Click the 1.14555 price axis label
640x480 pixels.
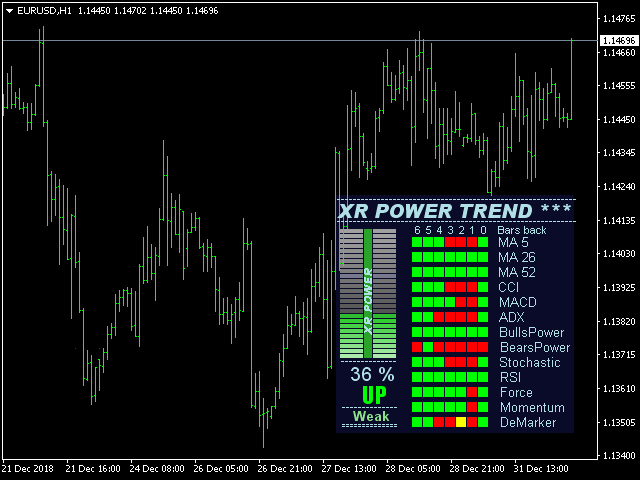click(x=619, y=86)
